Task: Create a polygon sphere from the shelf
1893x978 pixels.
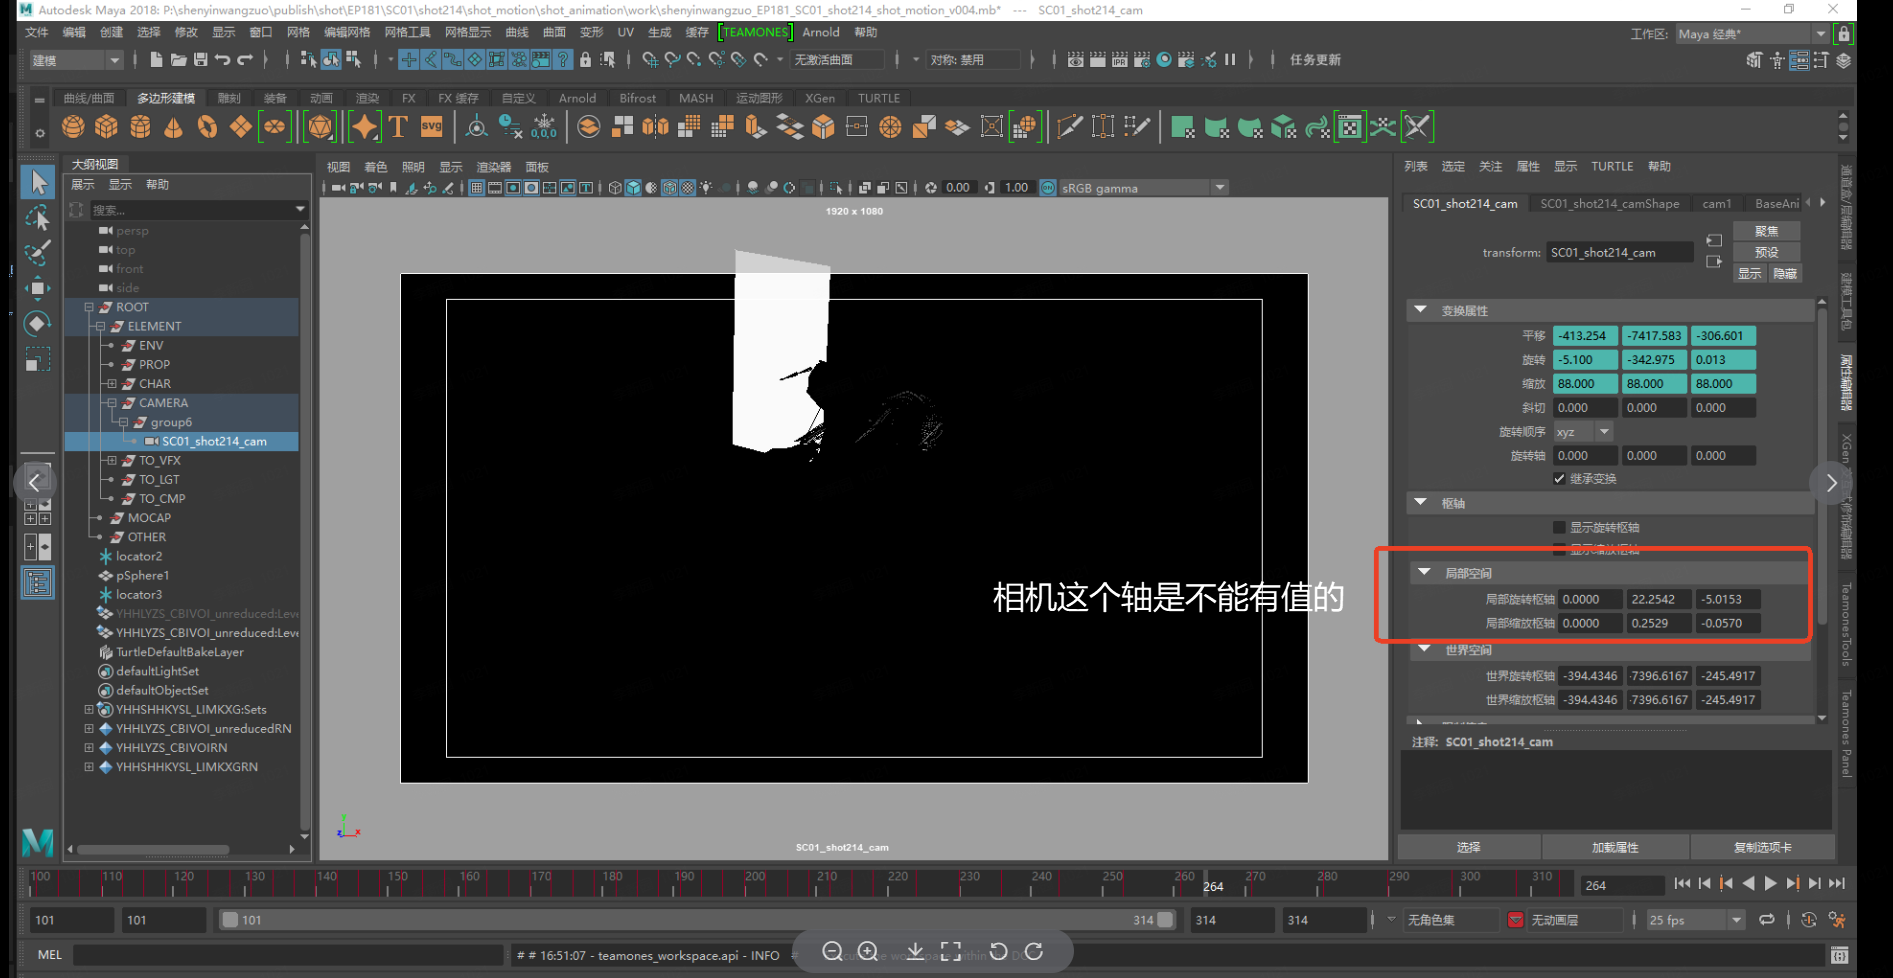Action: coord(73,127)
